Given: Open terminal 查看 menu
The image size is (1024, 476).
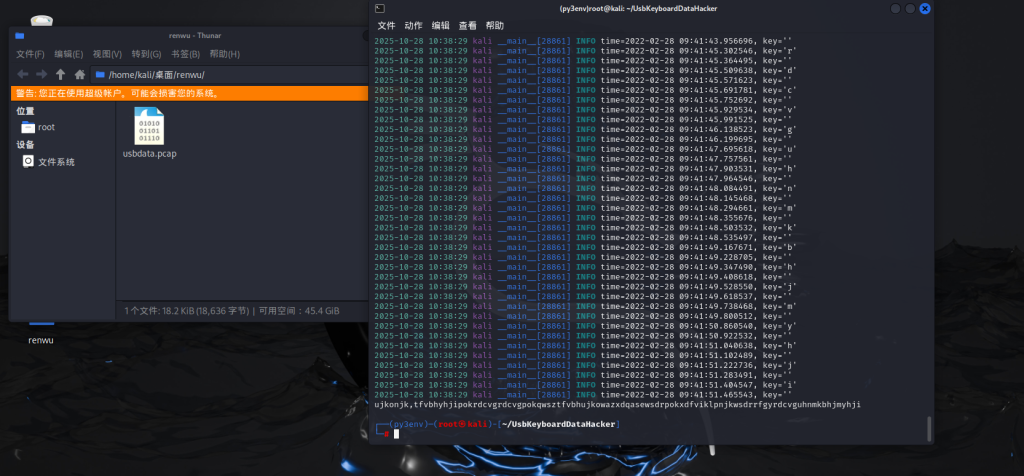Looking at the screenshot, I should pos(467,25).
